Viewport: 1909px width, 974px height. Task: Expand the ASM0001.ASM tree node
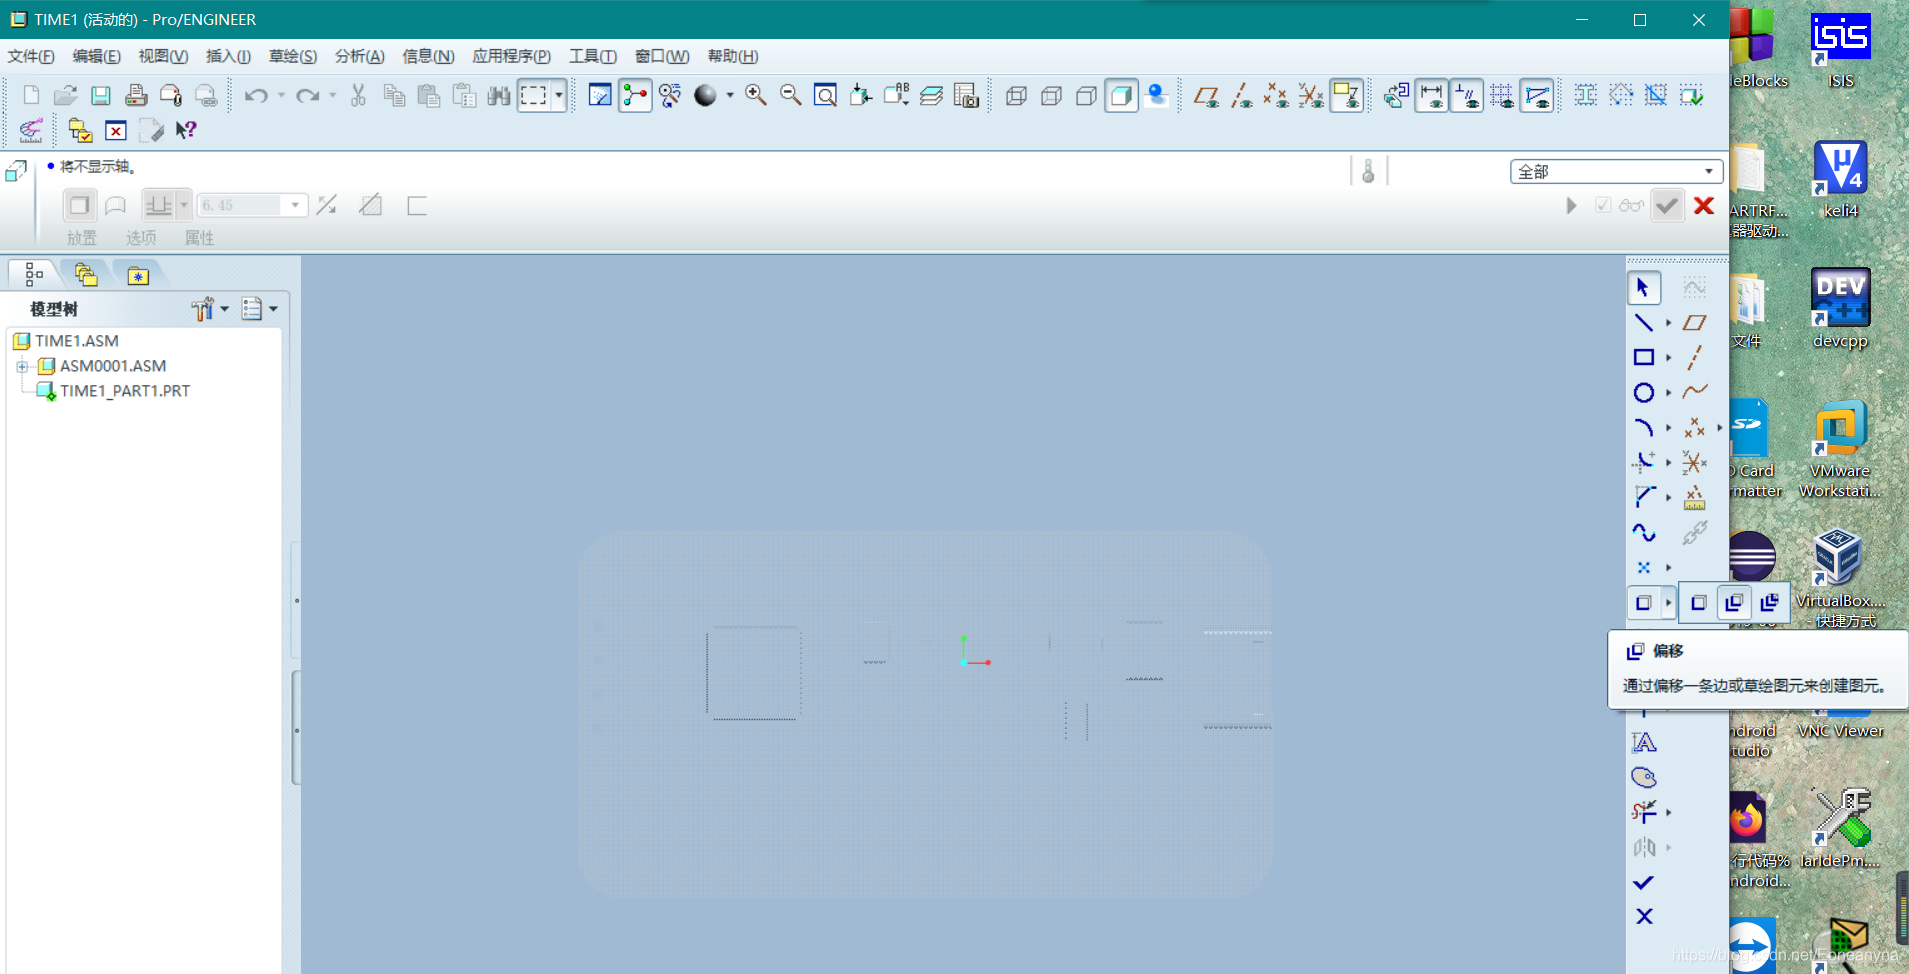coord(22,366)
